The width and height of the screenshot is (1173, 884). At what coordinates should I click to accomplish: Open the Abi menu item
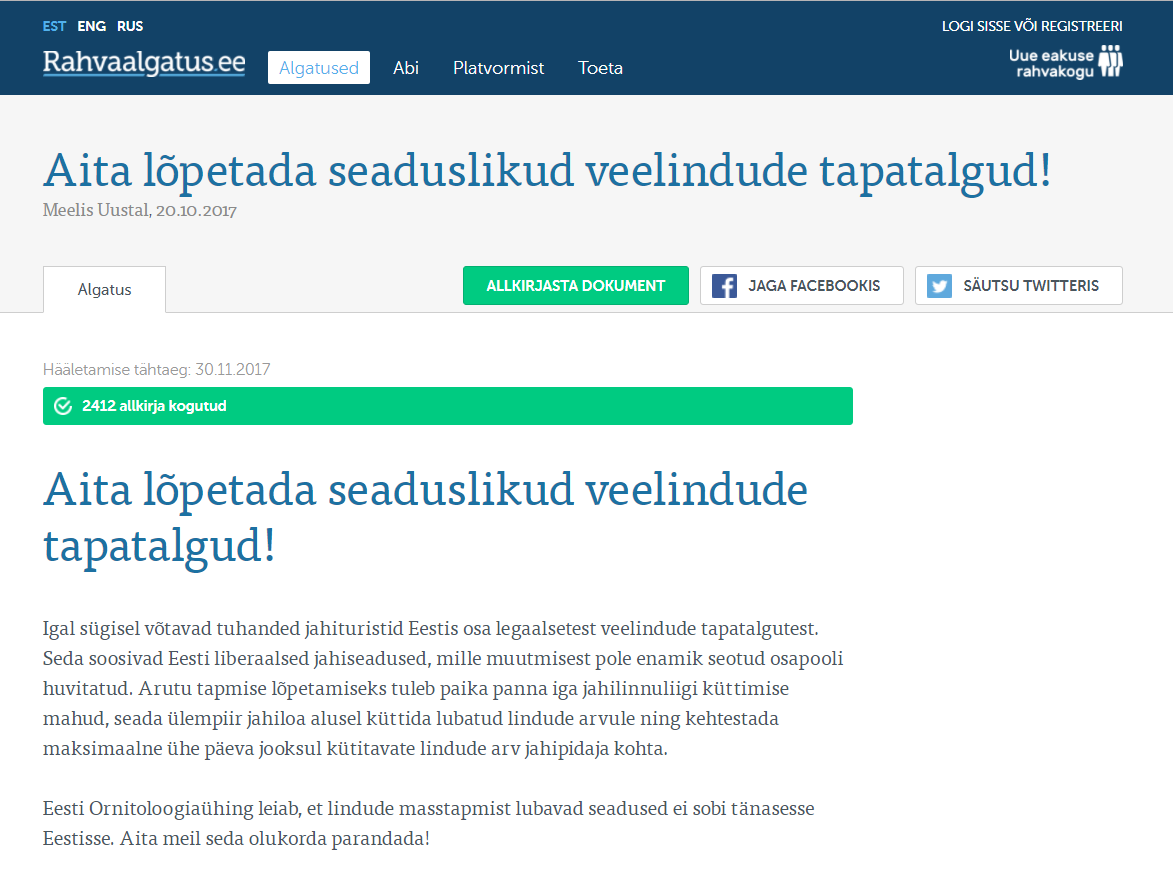[405, 68]
